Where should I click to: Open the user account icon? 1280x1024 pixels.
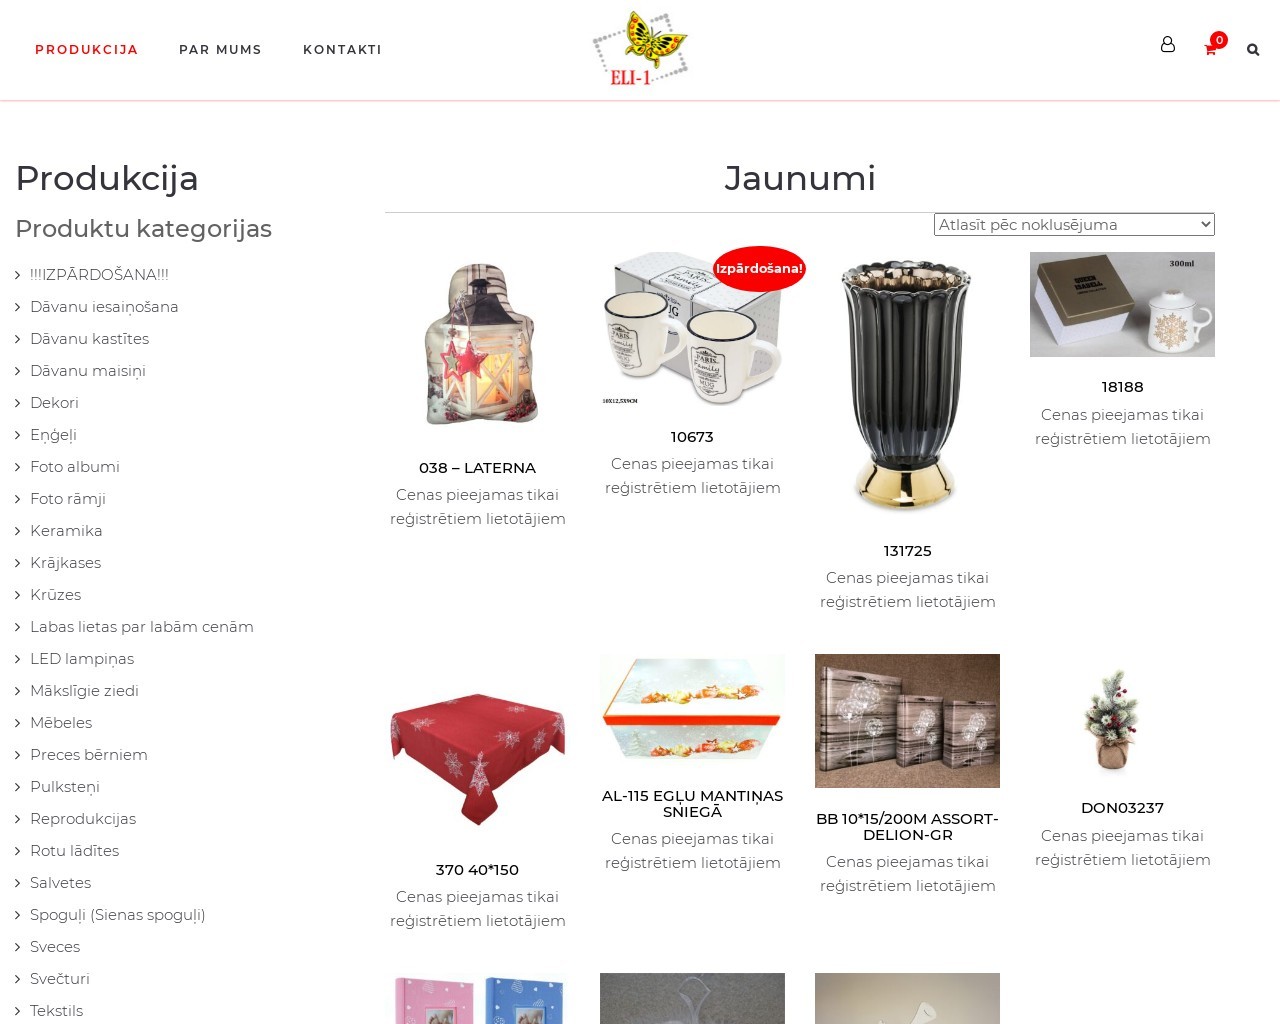tap(1167, 45)
